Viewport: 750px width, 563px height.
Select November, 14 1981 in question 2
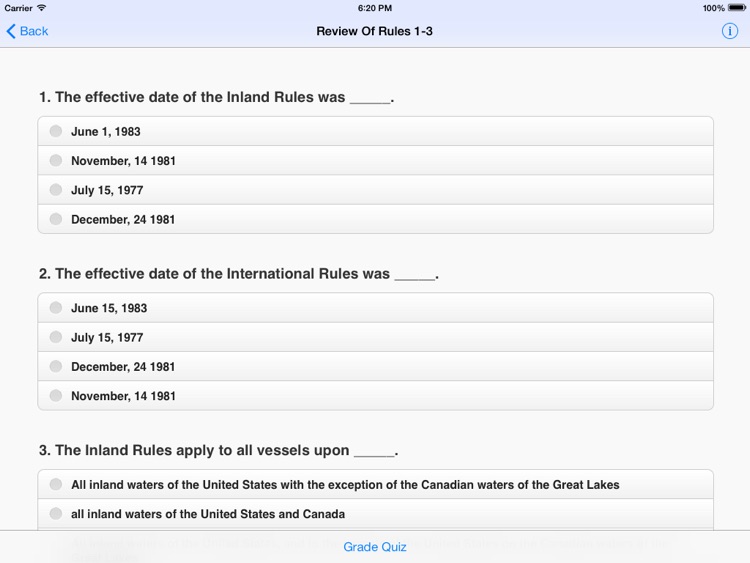(375, 396)
